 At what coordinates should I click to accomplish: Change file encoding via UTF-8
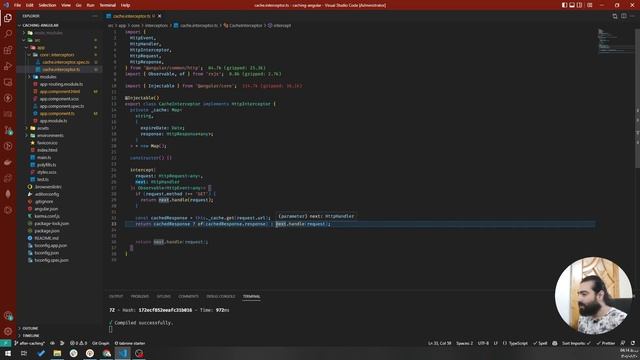click(x=483, y=343)
